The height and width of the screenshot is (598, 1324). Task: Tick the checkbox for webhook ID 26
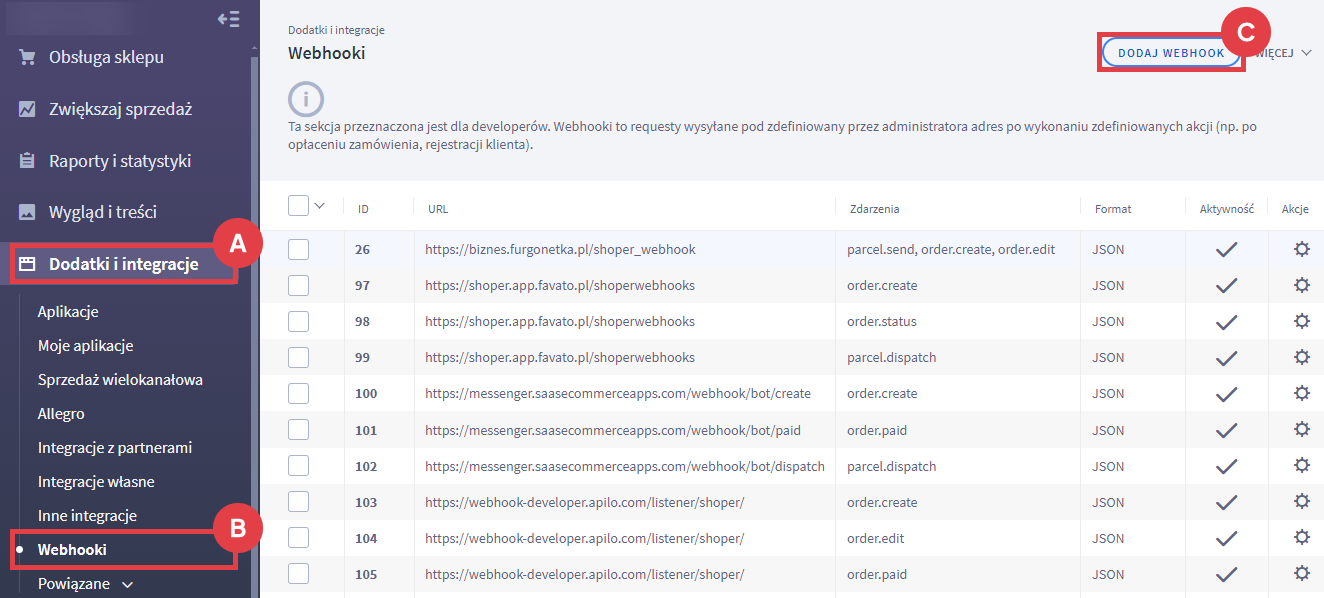pos(298,249)
